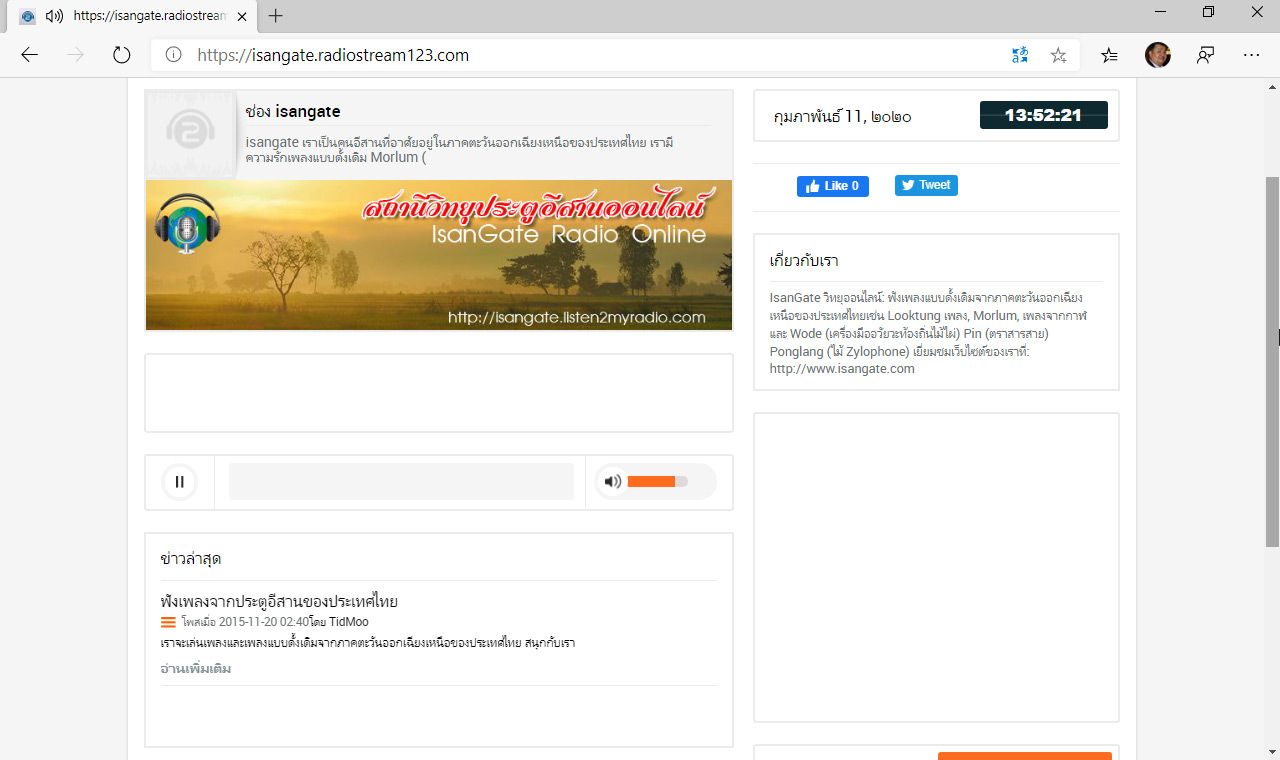Image resolution: width=1280 pixels, height=760 pixels.
Task: Click the Facebook Like button
Action: tap(833, 186)
